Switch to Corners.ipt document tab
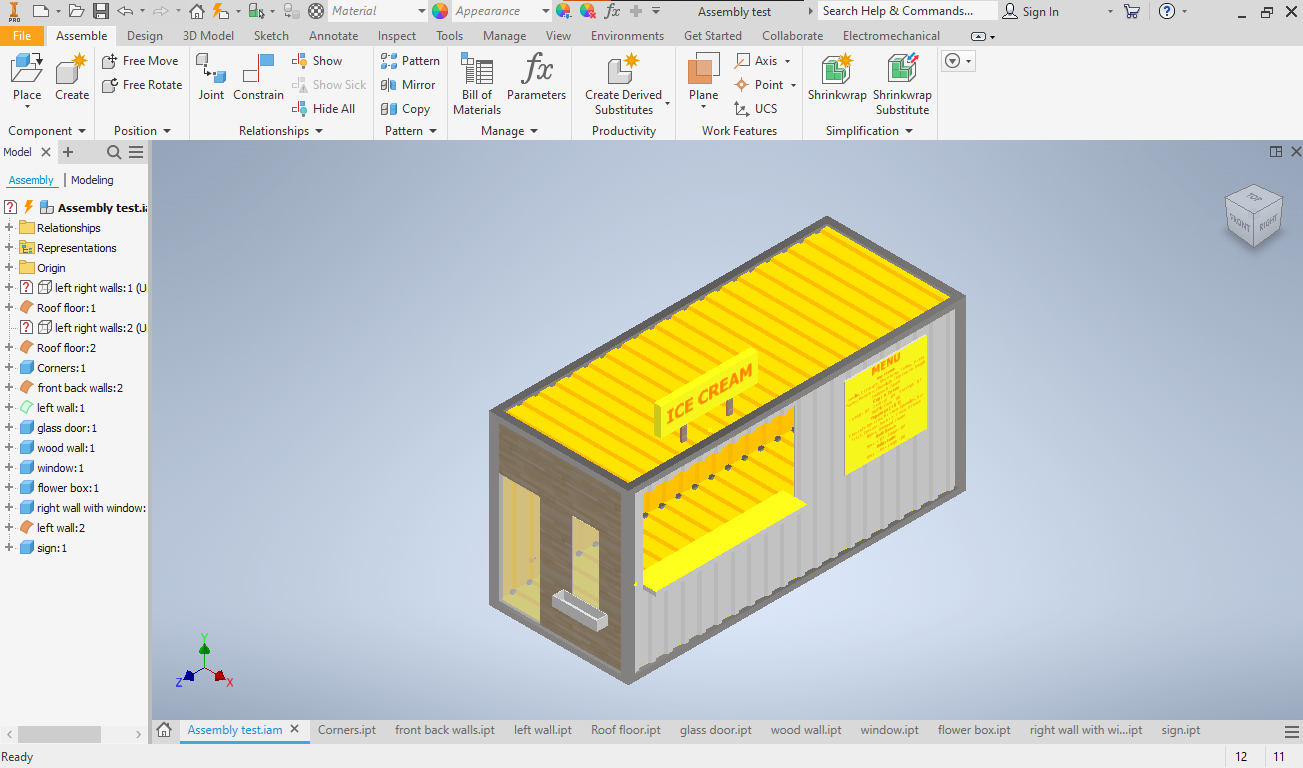1303x768 pixels. pos(347,730)
